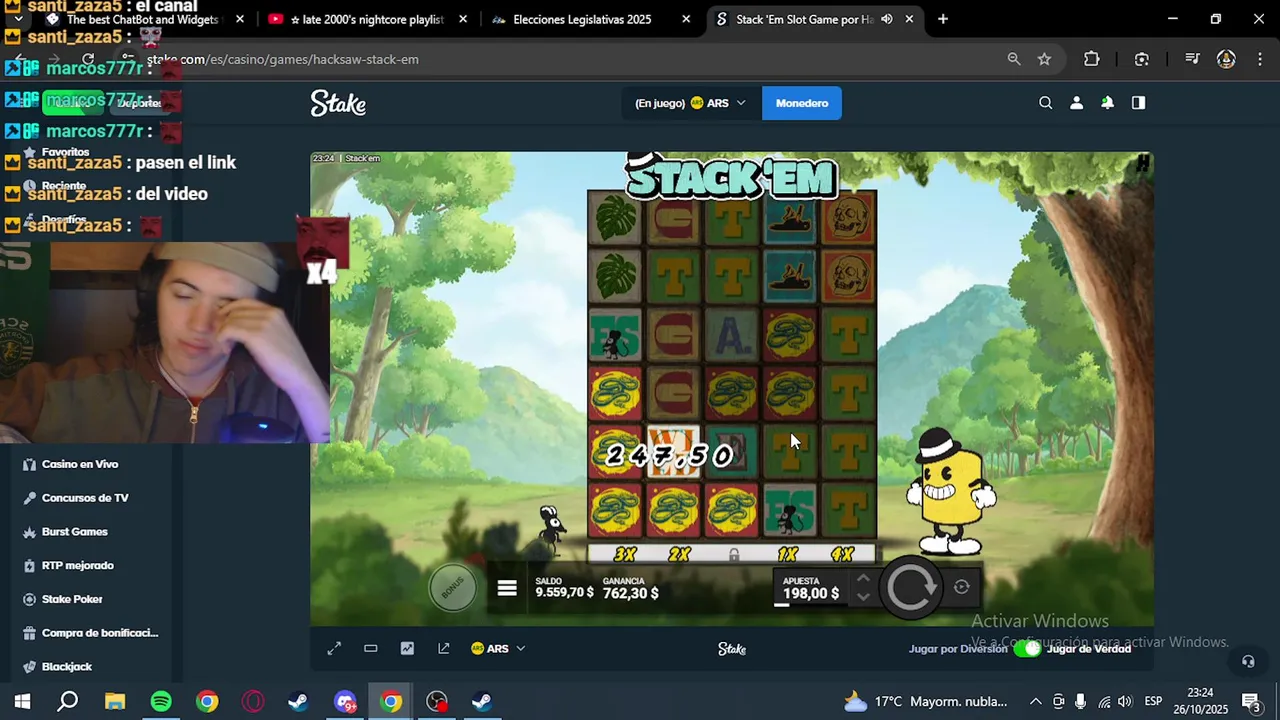1280x720 pixels.
Task: Close the Elecciones Legislativas tab
Action: point(686,19)
